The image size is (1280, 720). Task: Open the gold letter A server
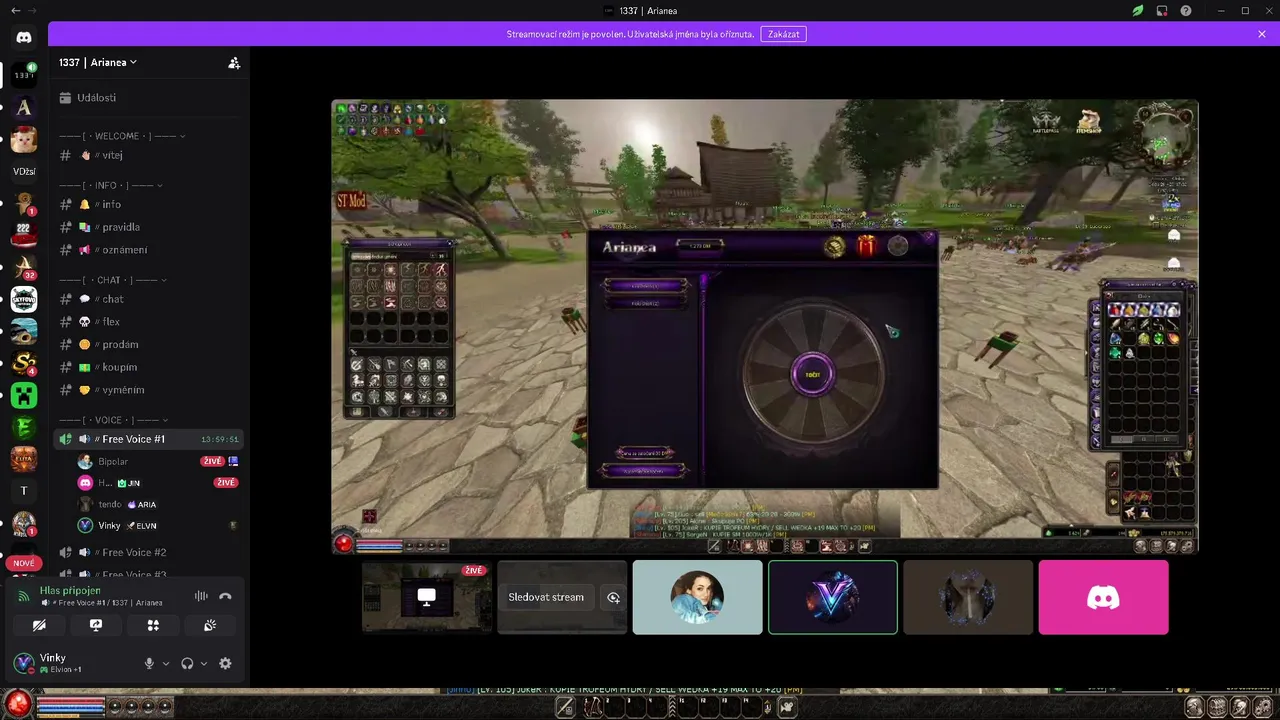pos(24,107)
